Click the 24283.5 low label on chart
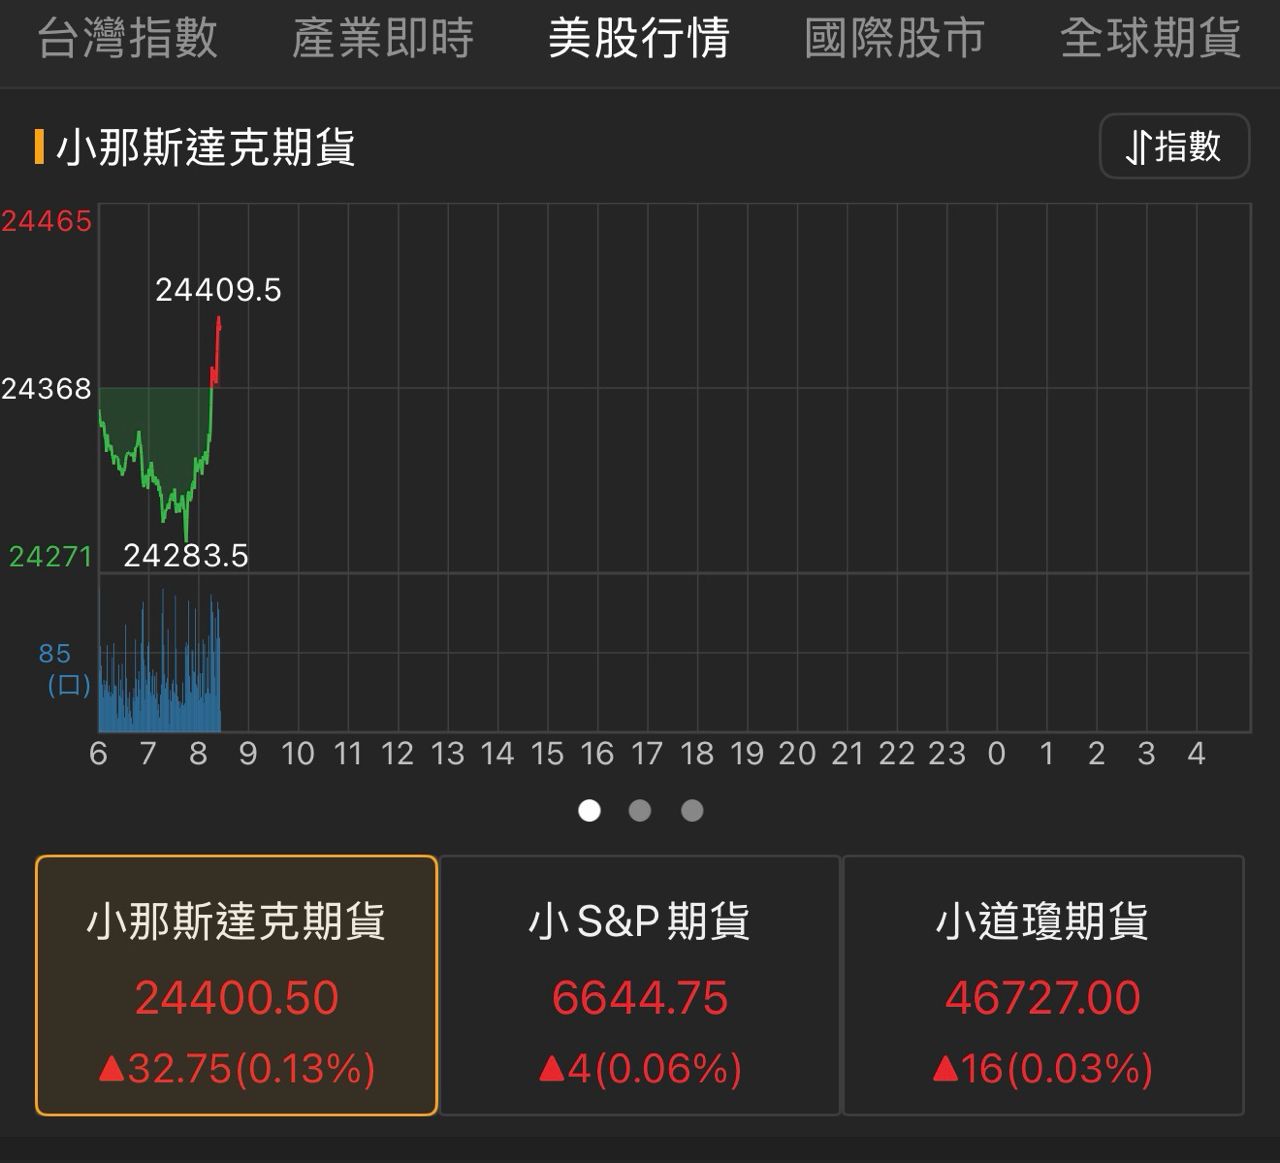Screen dimensions: 1280x1163 tap(186, 555)
